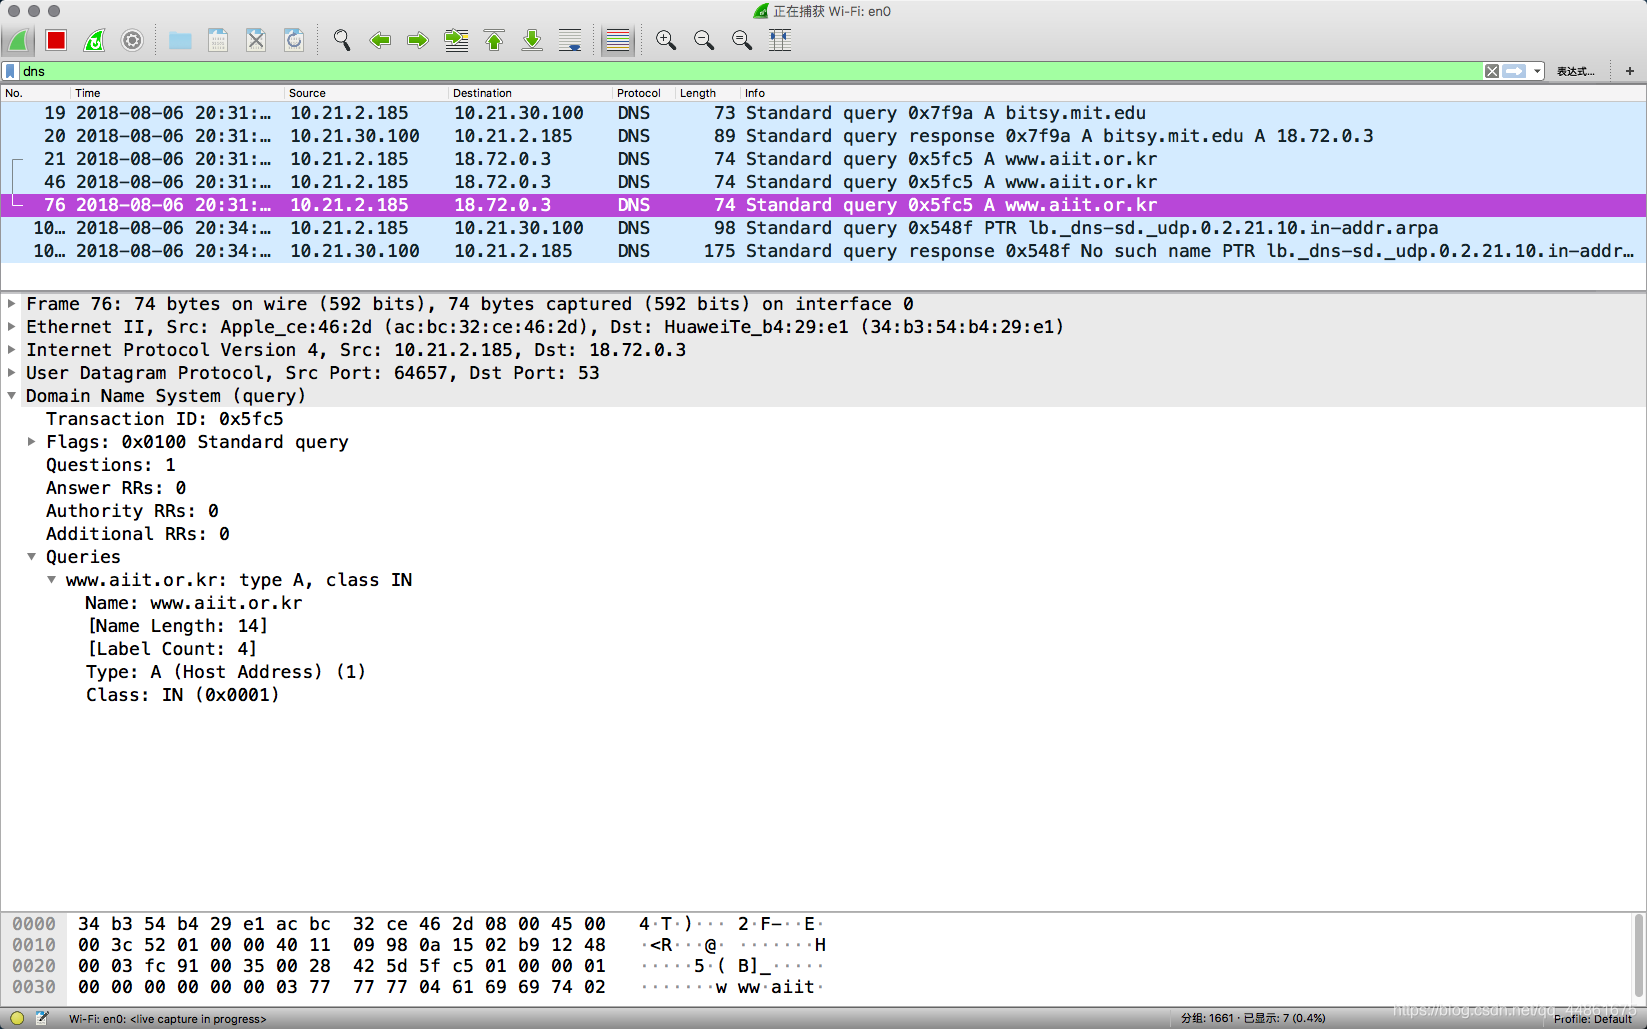Viewport: 1647px width, 1029px height.
Task: Select packet 19 query bitsy.mit.edu
Action: click(x=823, y=113)
